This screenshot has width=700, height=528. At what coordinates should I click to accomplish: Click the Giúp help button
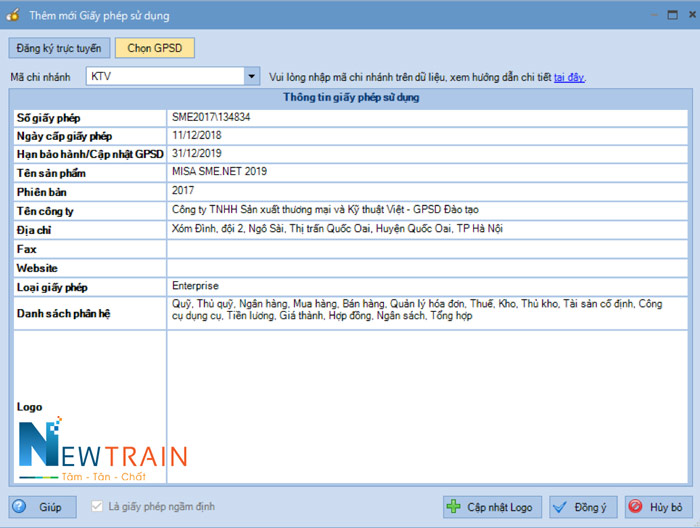[x=42, y=507]
